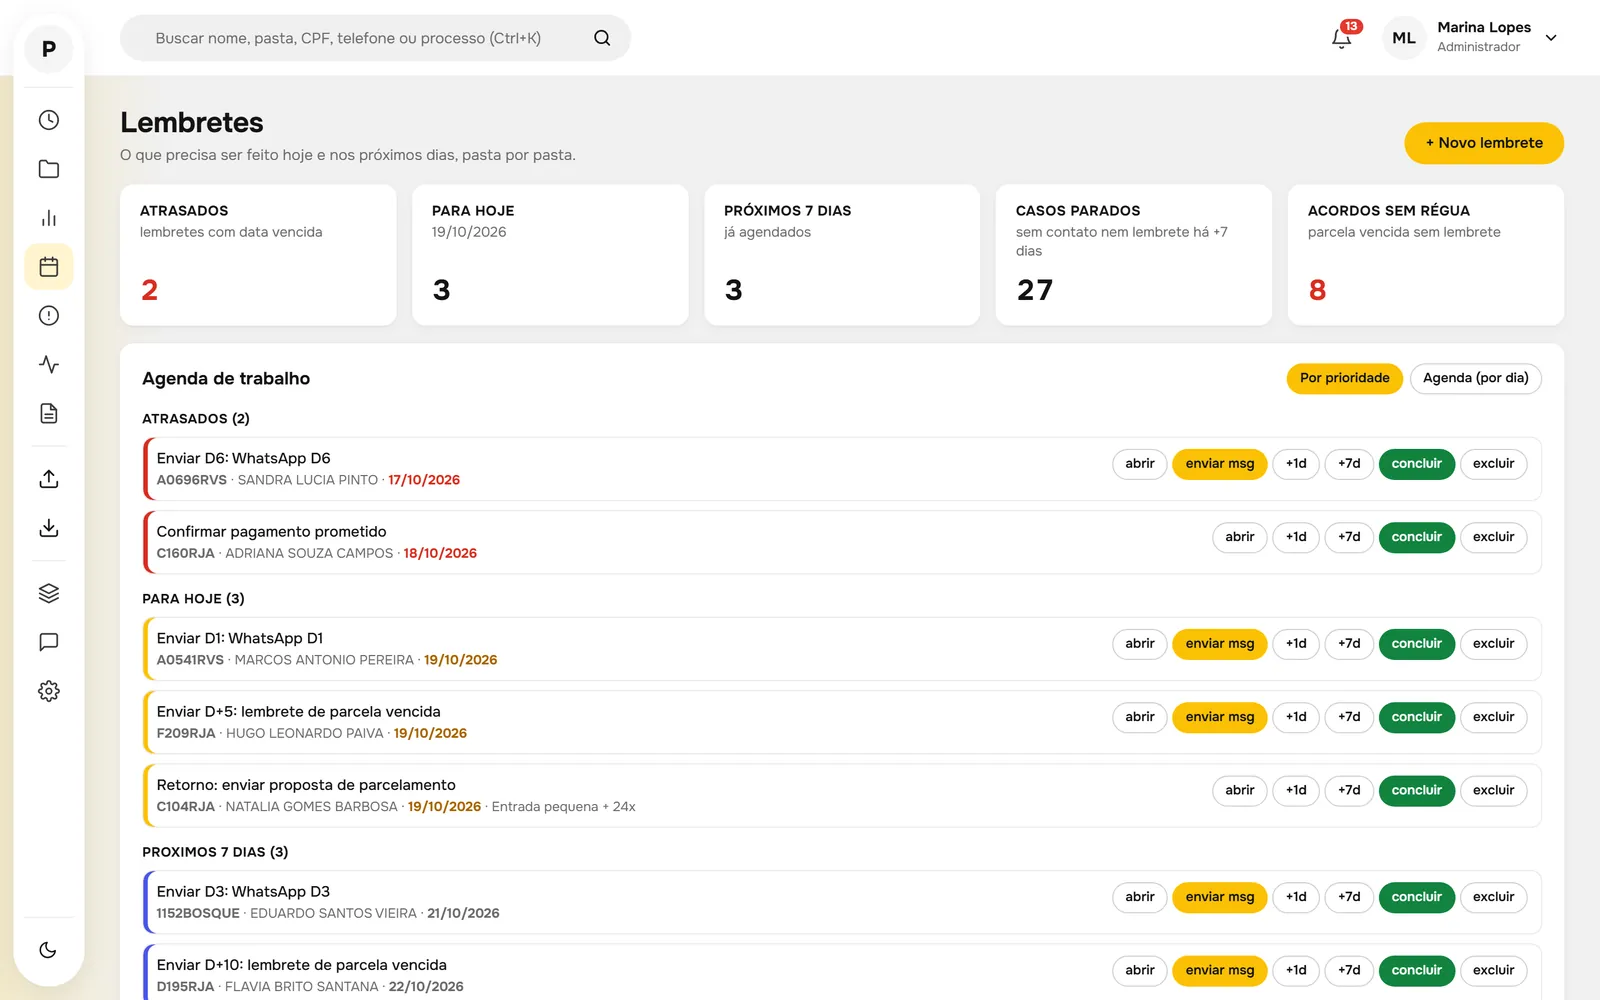The width and height of the screenshot is (1600, 1000).
Task: Conclude the Eduardo Santos Vieira reminder
Action: point(1416,897)
